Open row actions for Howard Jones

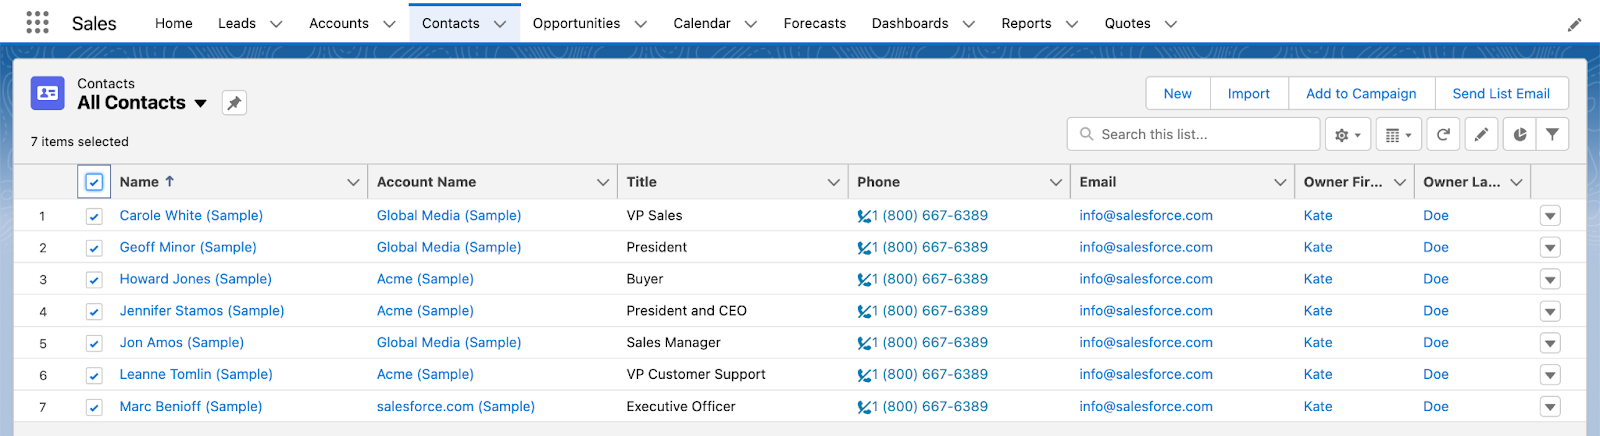point(1550,280)
